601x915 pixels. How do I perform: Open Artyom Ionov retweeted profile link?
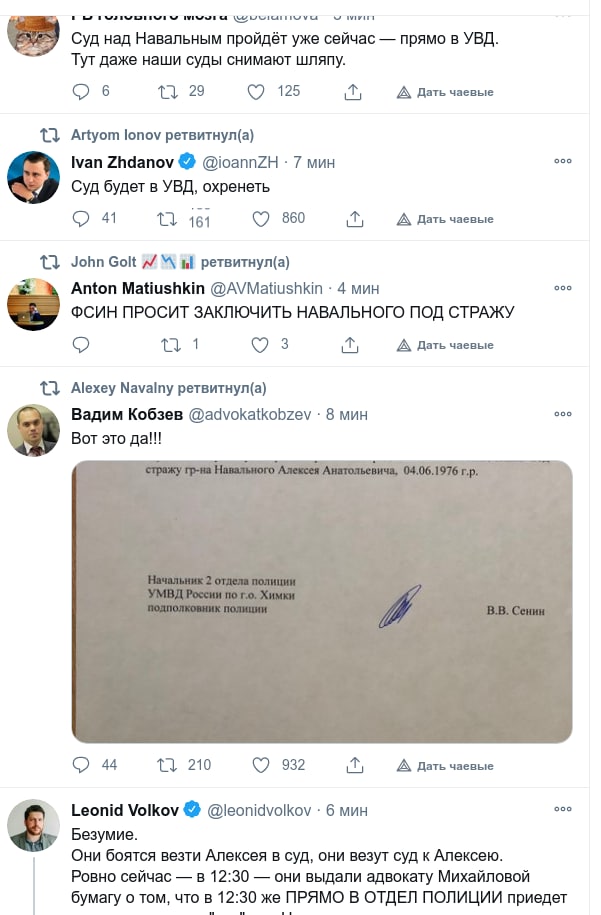point(162,135)
